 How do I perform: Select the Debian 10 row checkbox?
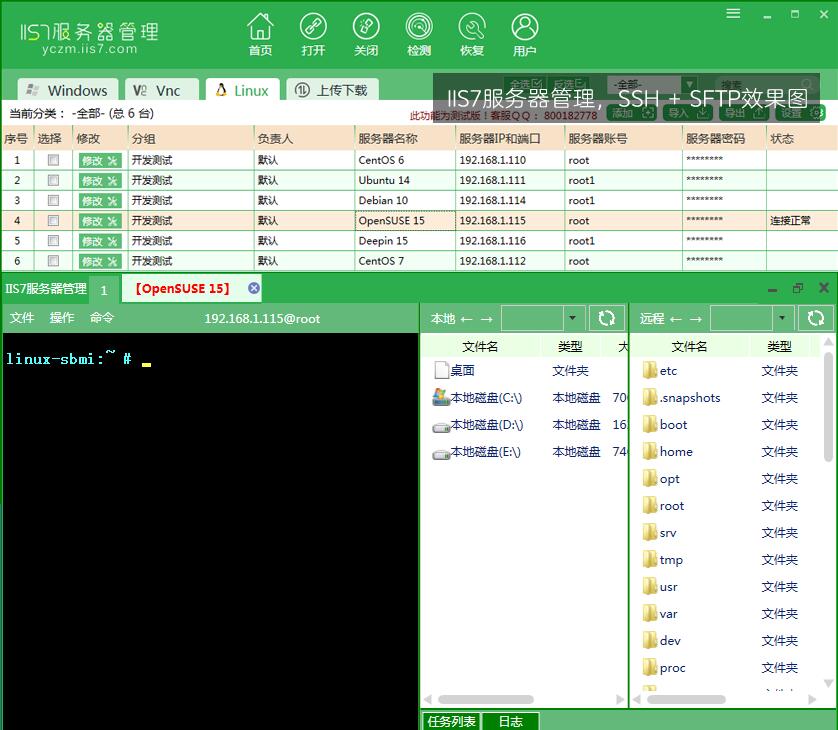(x=54, y=200)
